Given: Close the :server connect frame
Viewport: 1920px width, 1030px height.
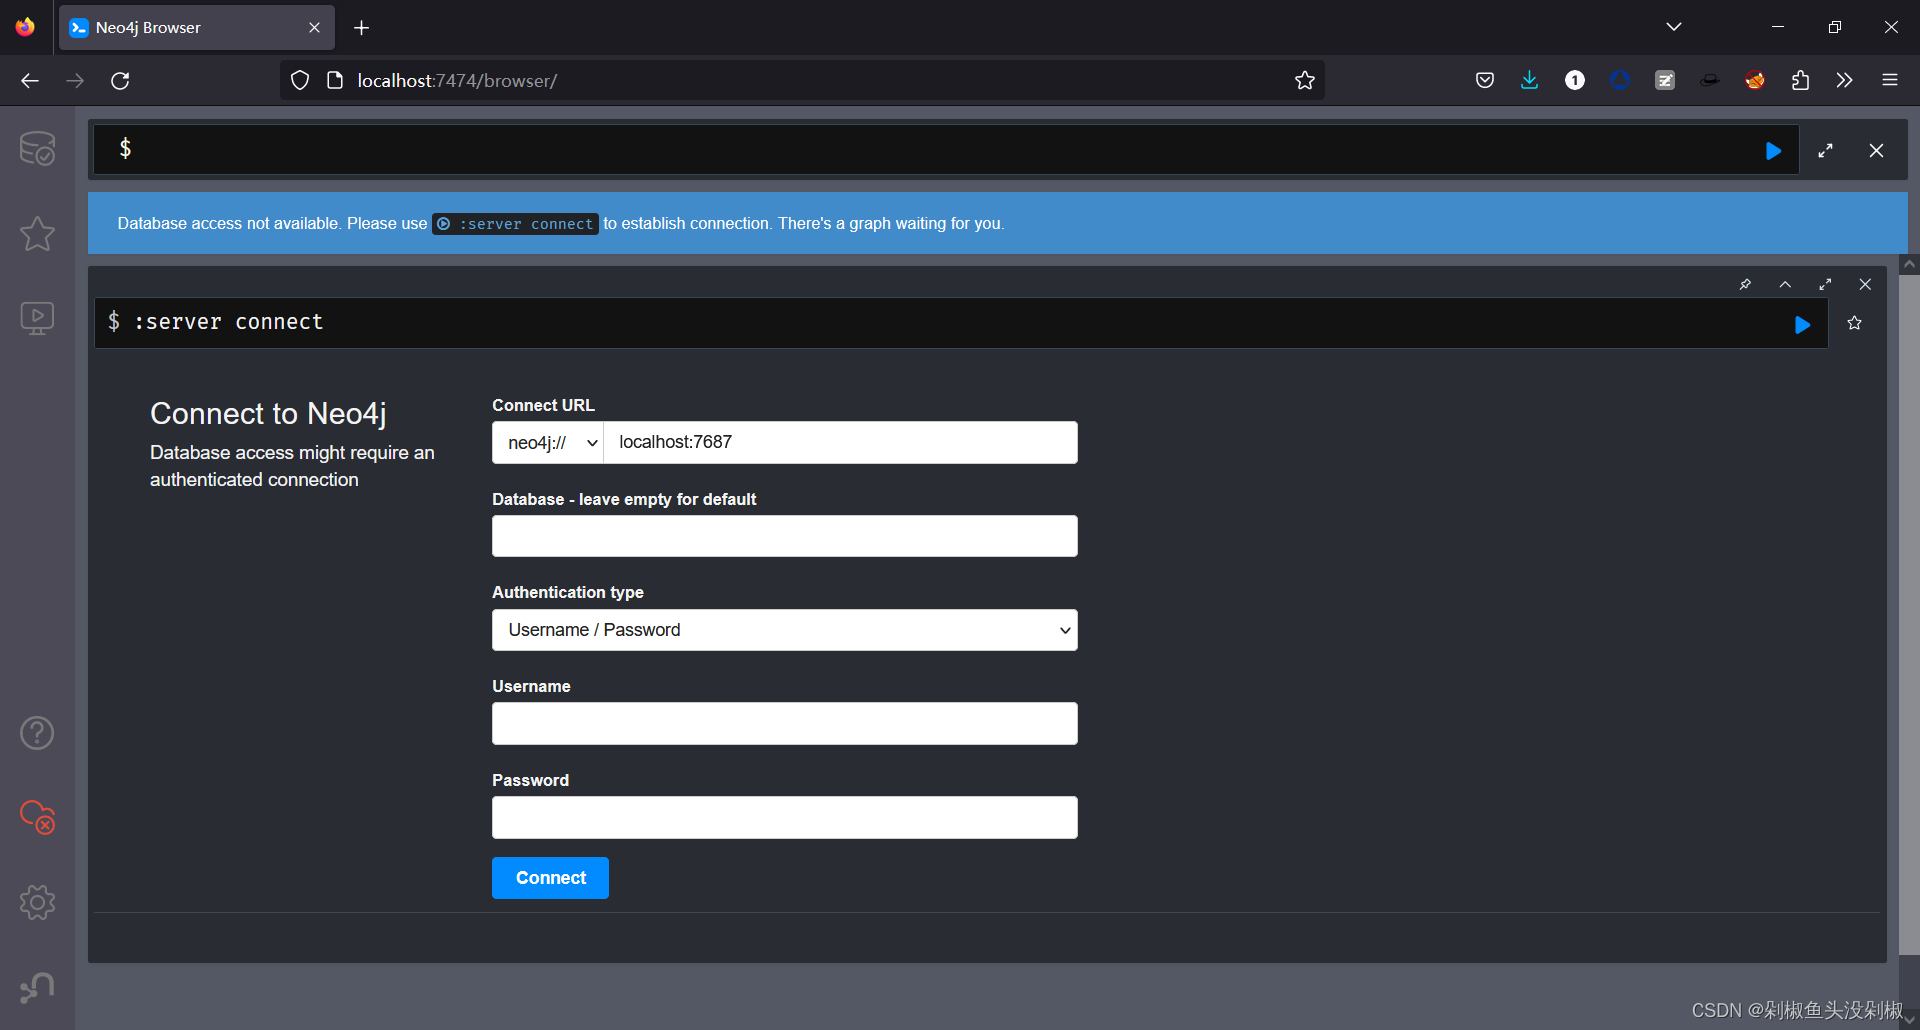Looking at the screenshot, I should tap(1865, 284).
